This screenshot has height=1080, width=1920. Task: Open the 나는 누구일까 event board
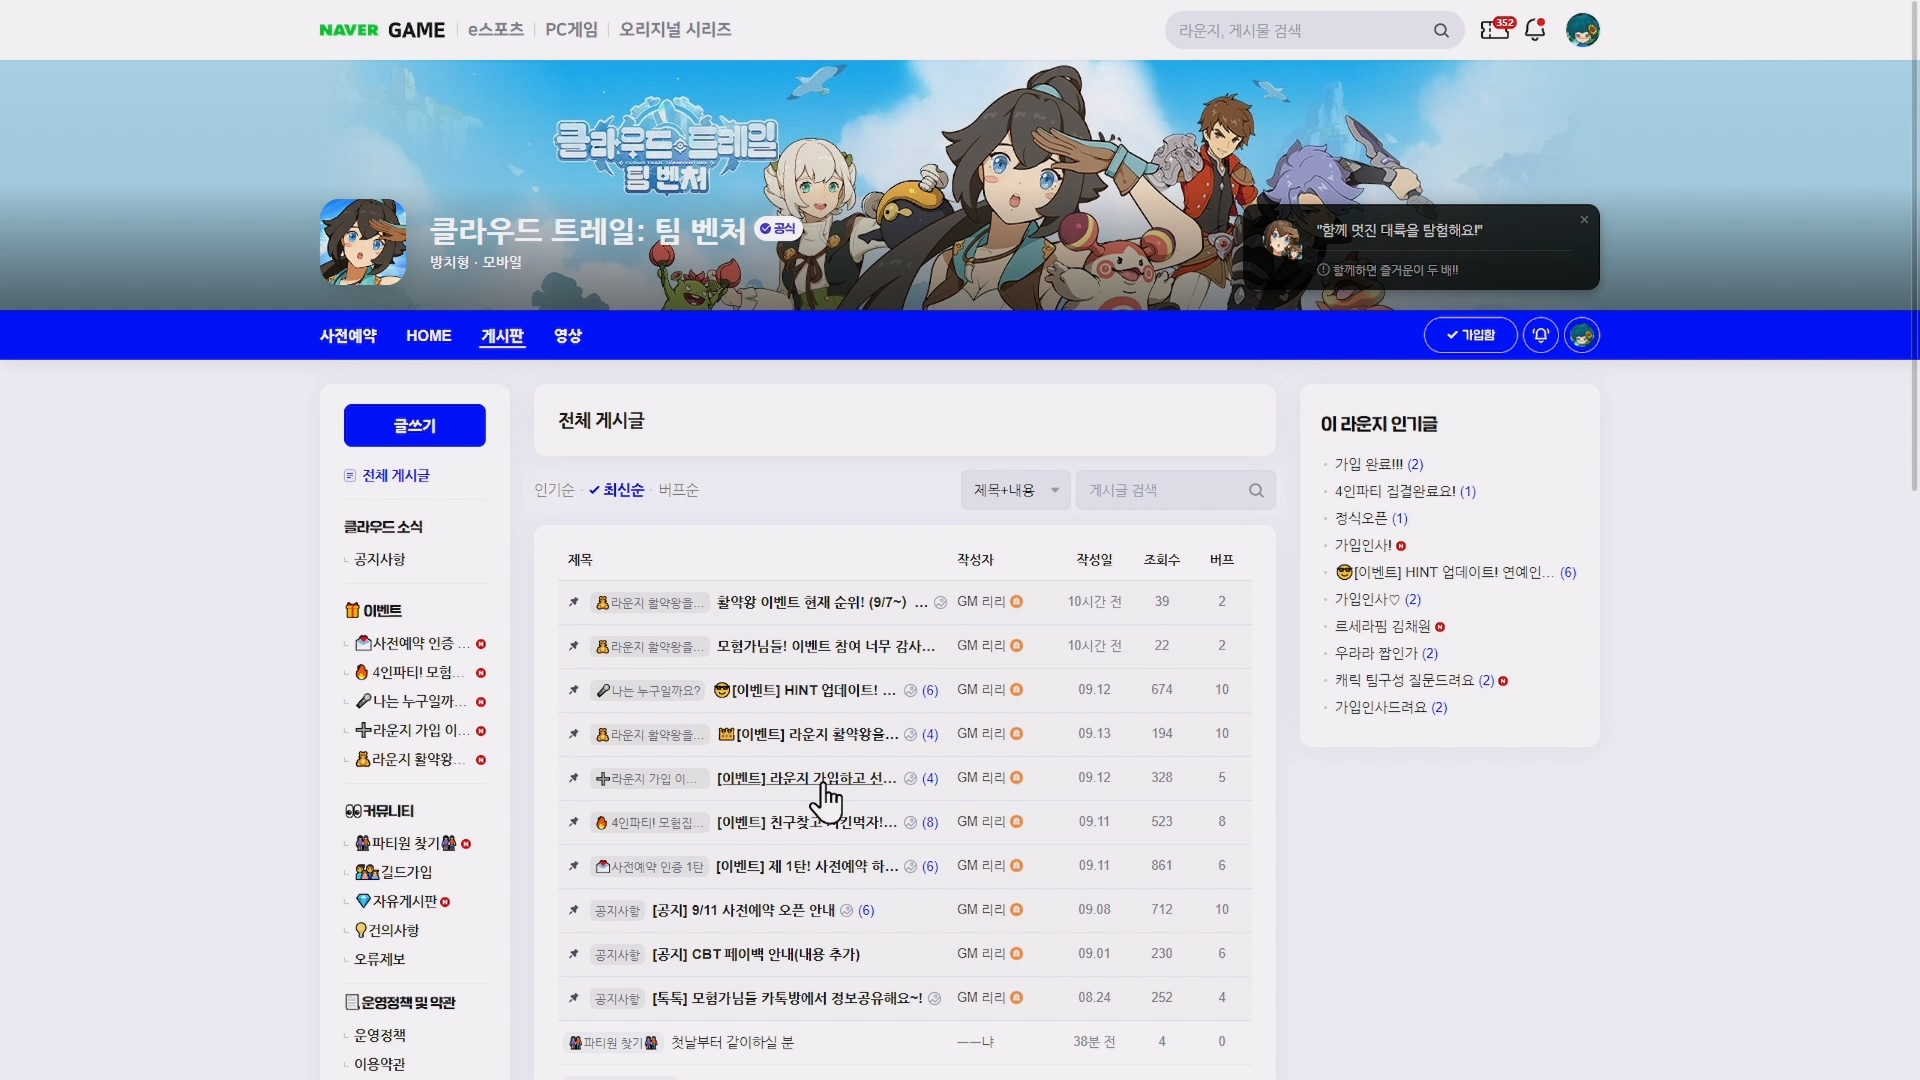[412, 702]
